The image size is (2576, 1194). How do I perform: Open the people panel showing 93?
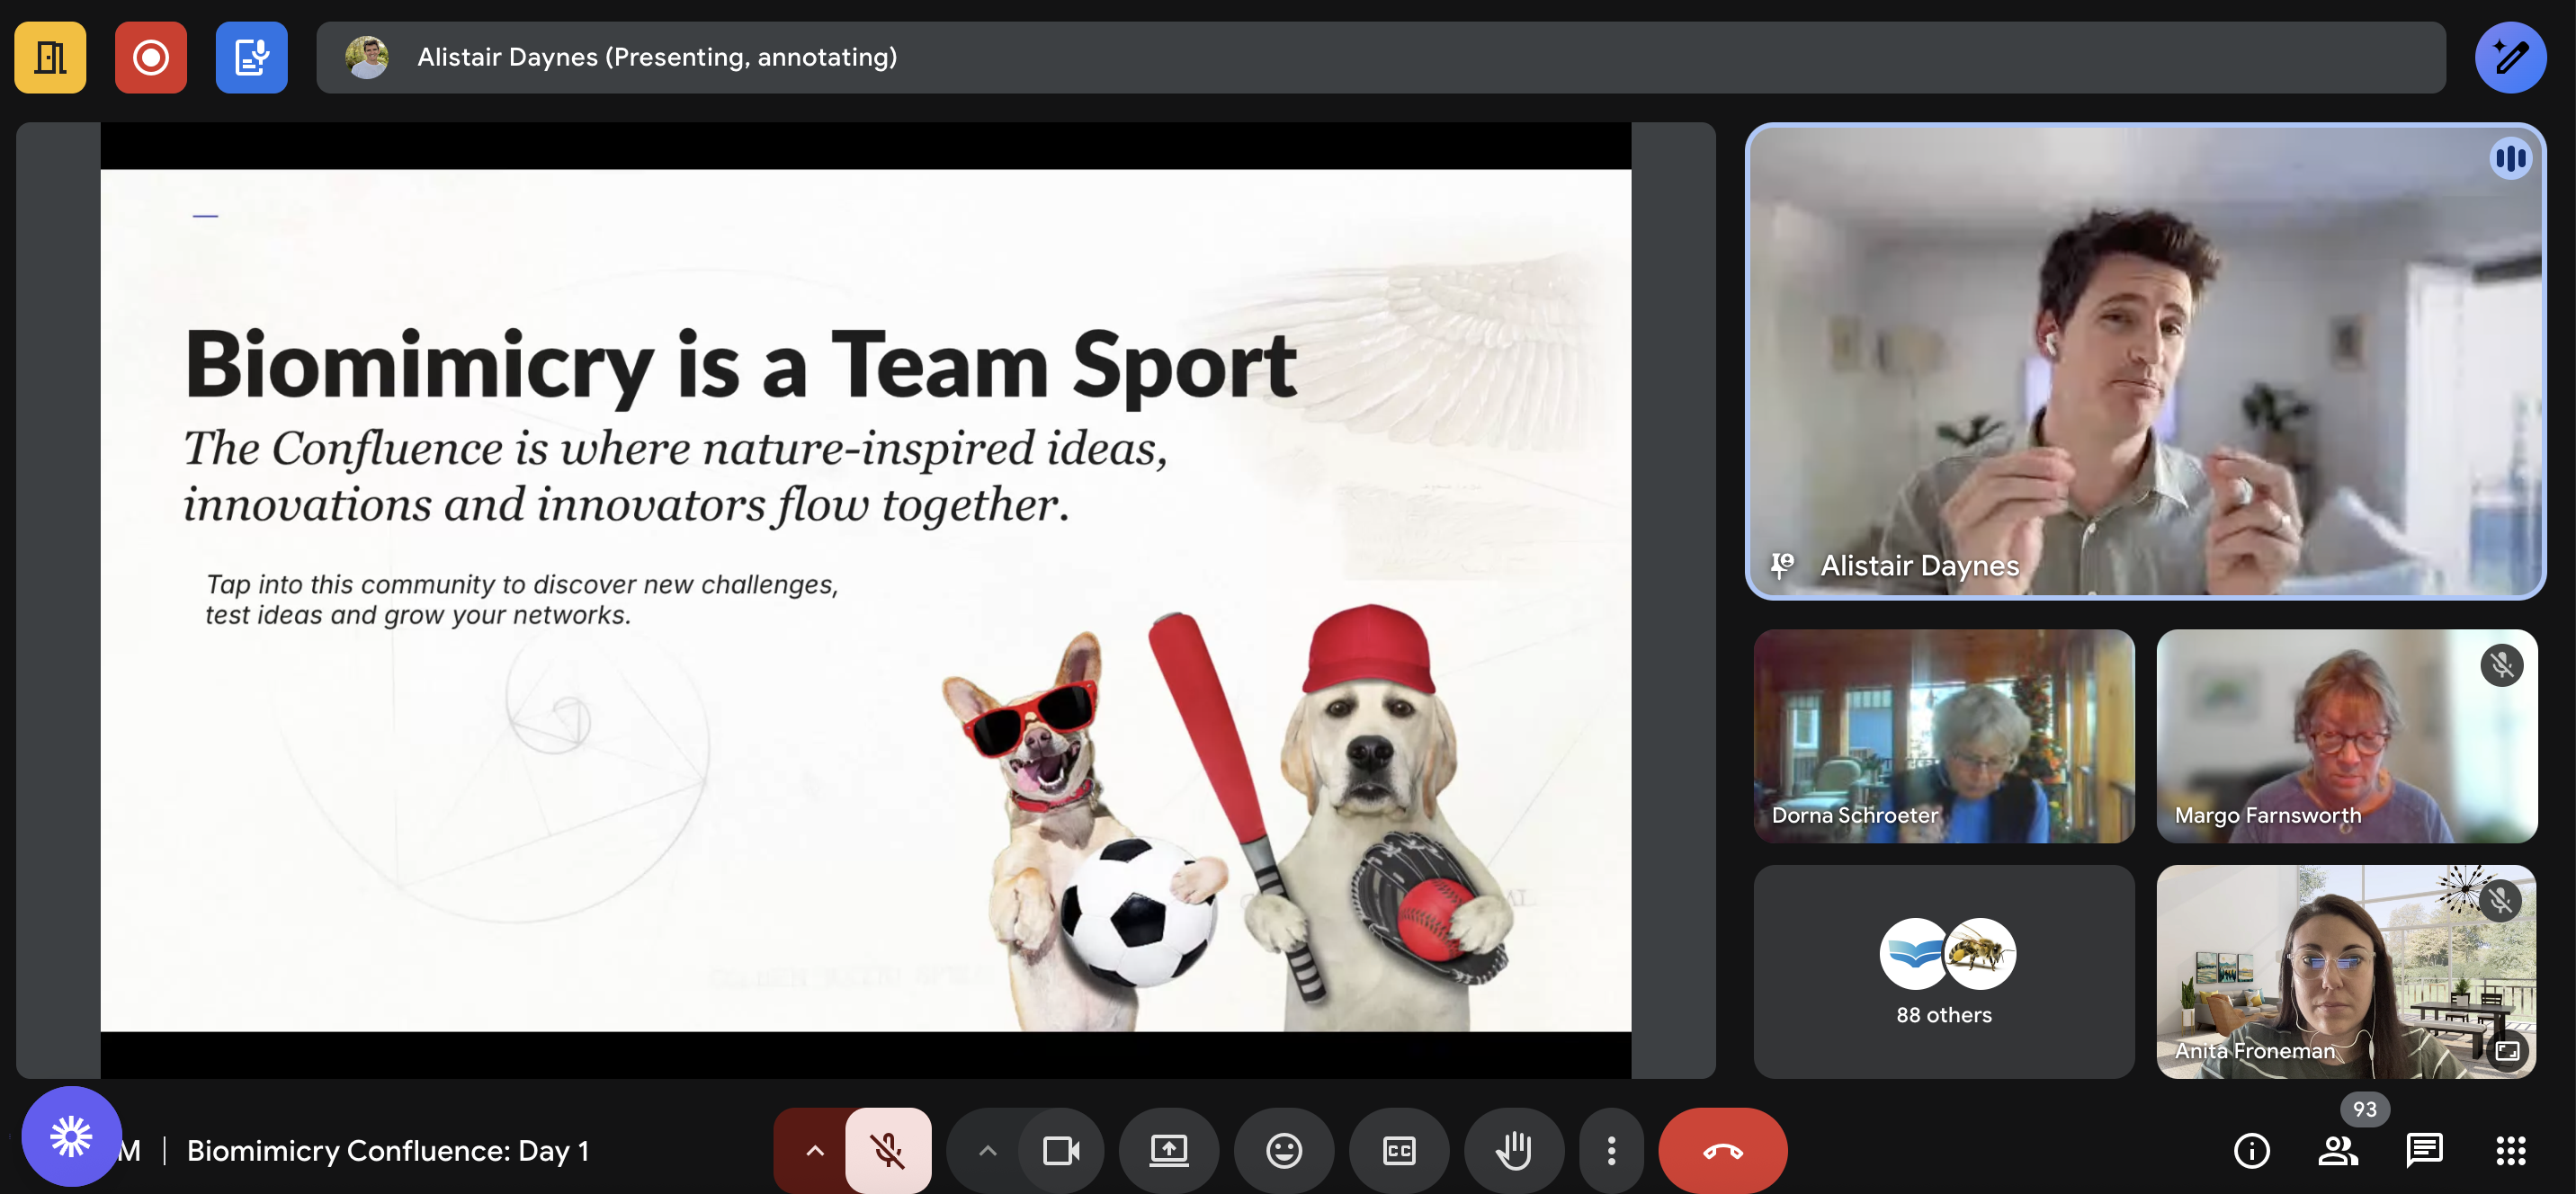(2337, 1150)
